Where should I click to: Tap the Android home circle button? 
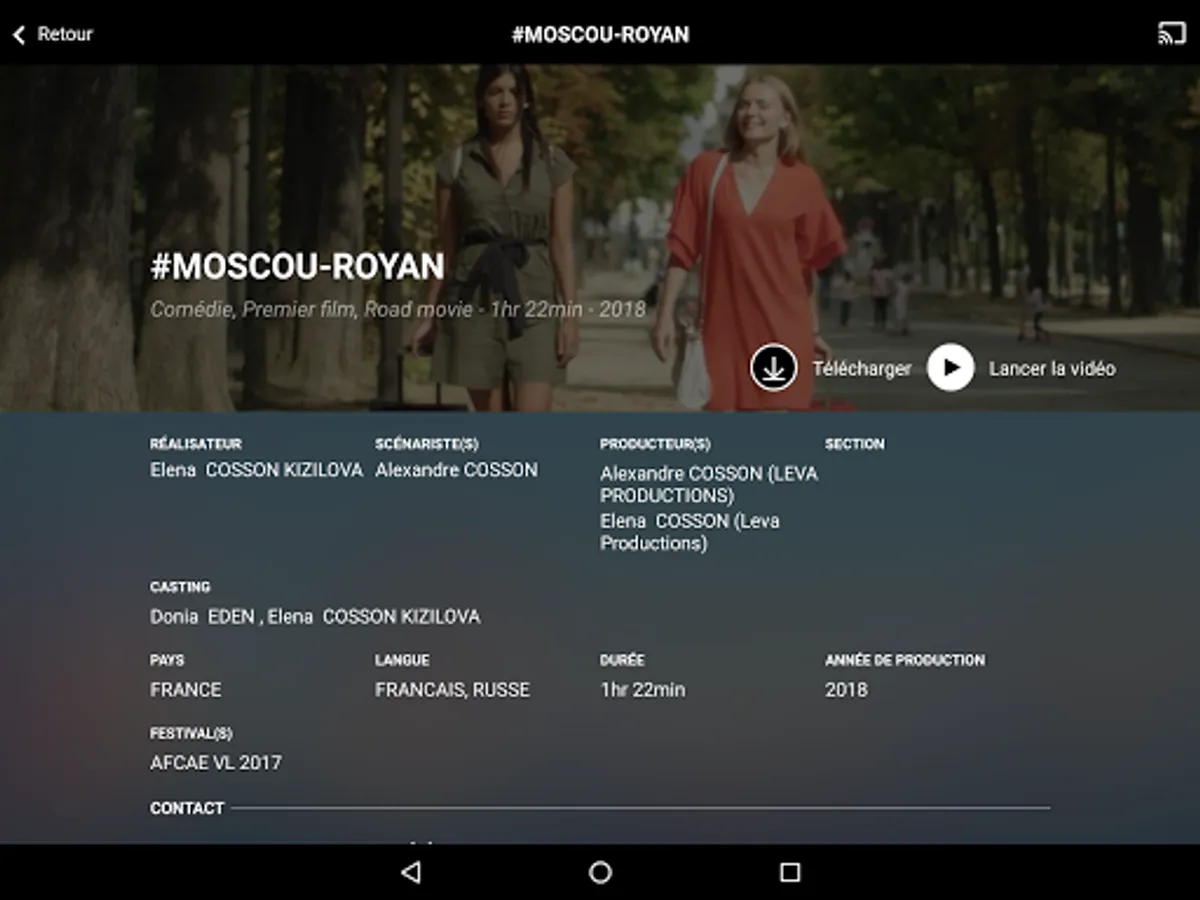[x=600, y=872]
